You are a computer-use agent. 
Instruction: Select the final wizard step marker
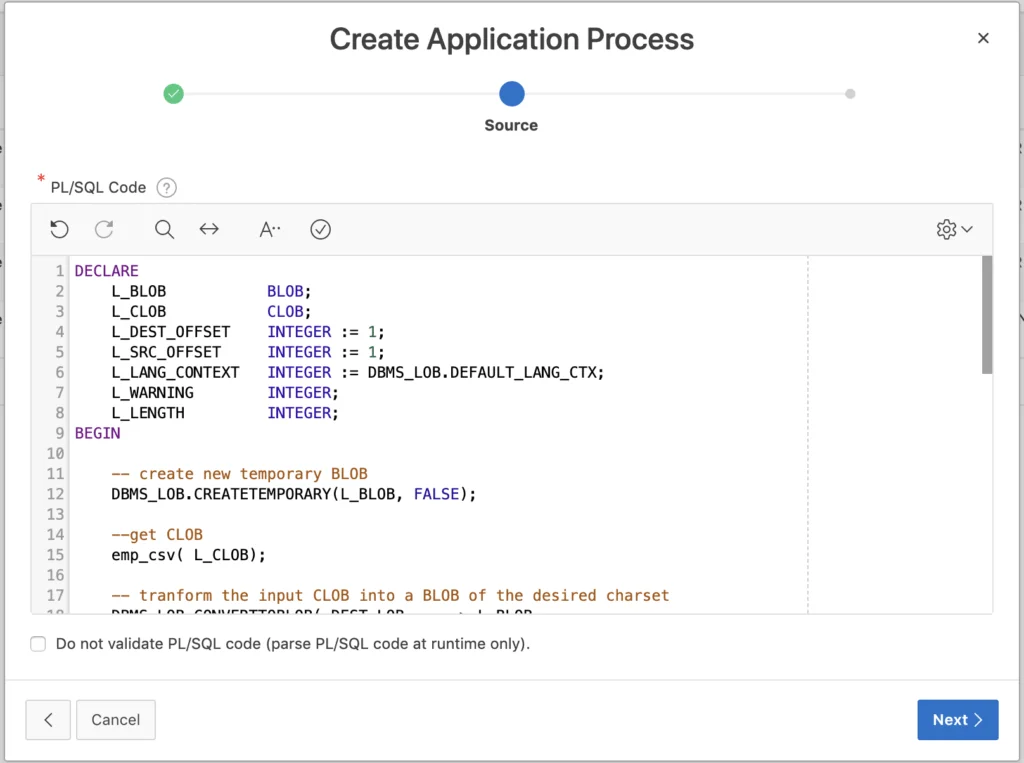[850, 94]
